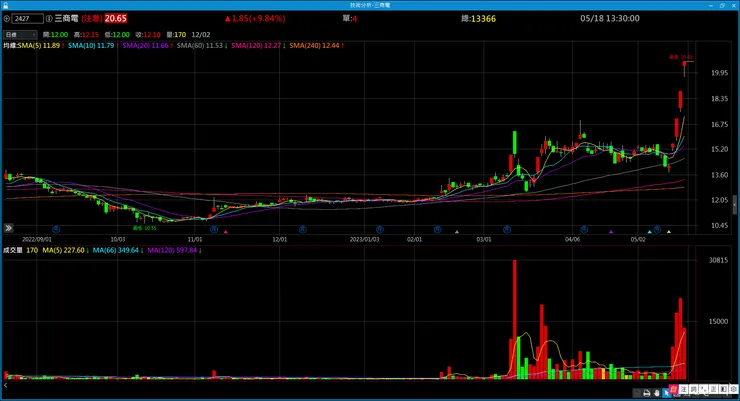
Task: Open the info icon next to 三商電
Action: coord(49,19)
